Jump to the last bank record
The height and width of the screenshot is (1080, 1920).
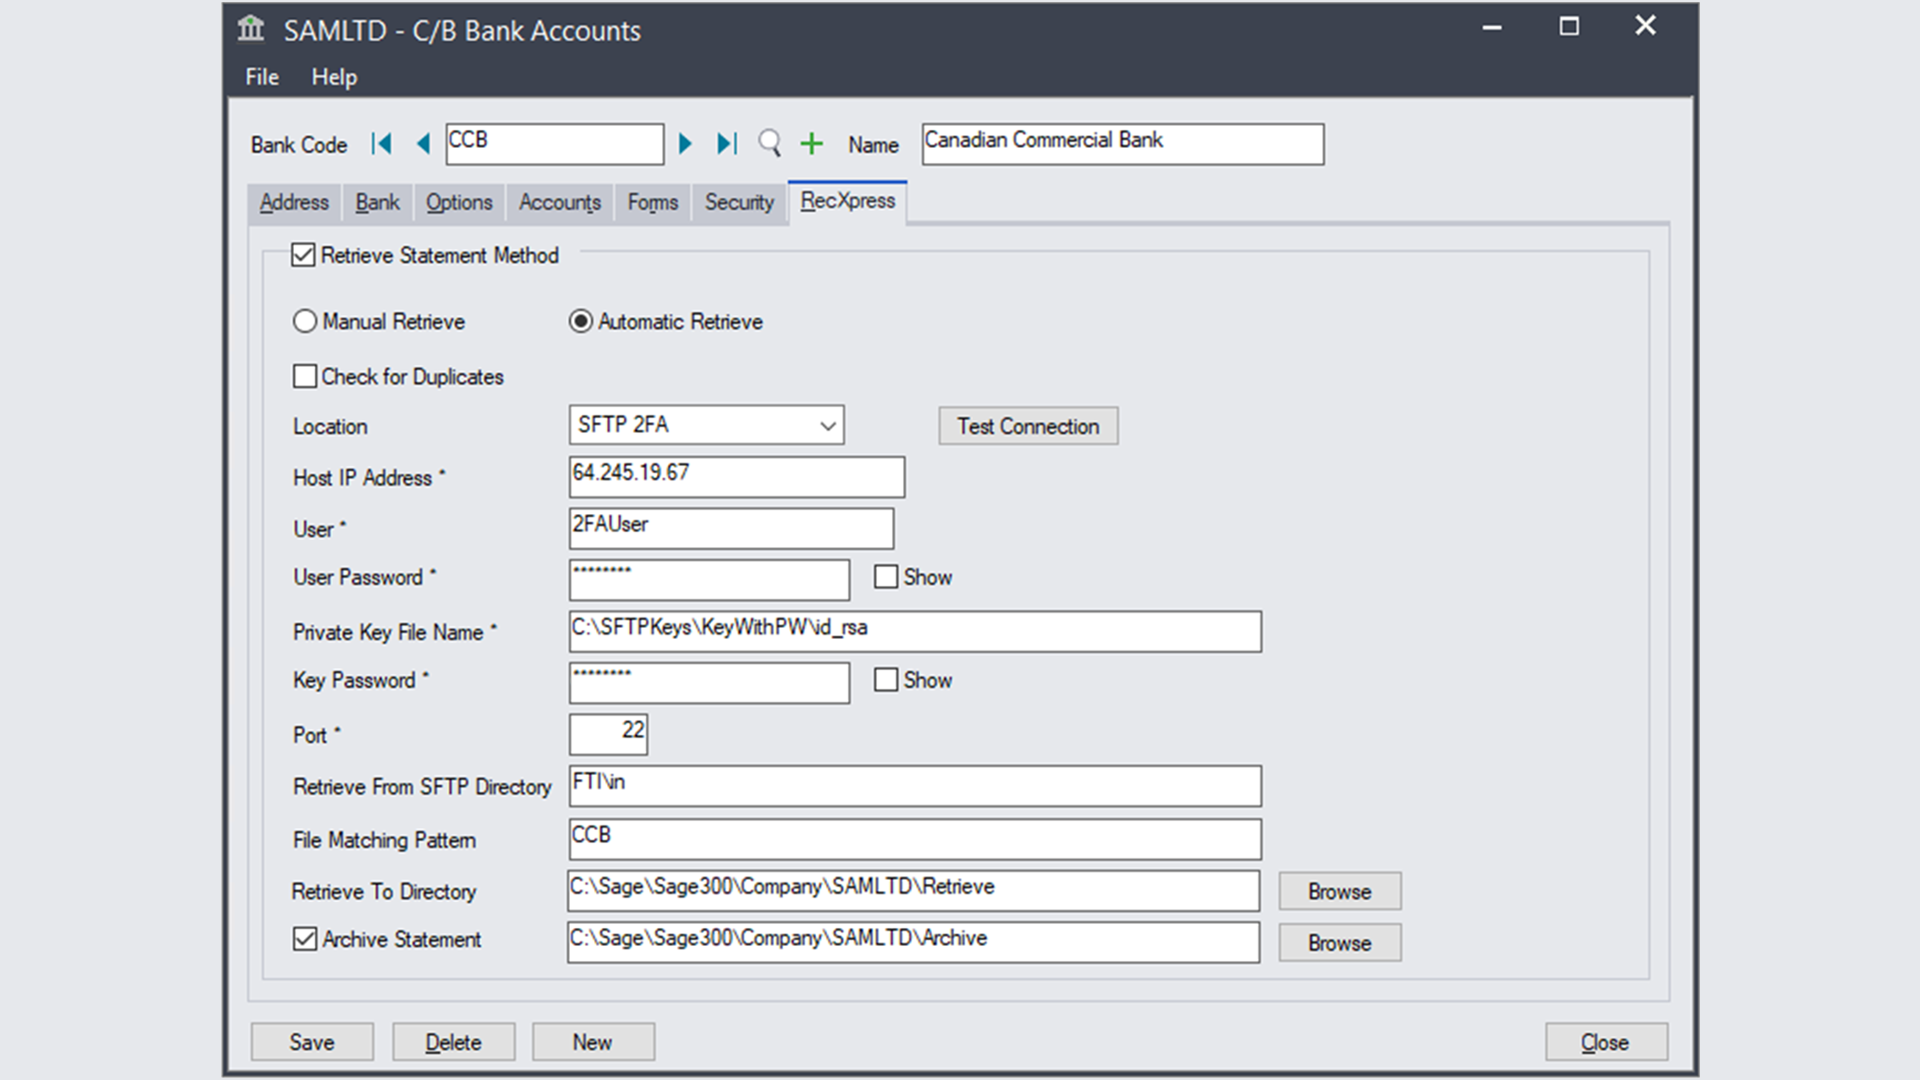pos(726,144)
